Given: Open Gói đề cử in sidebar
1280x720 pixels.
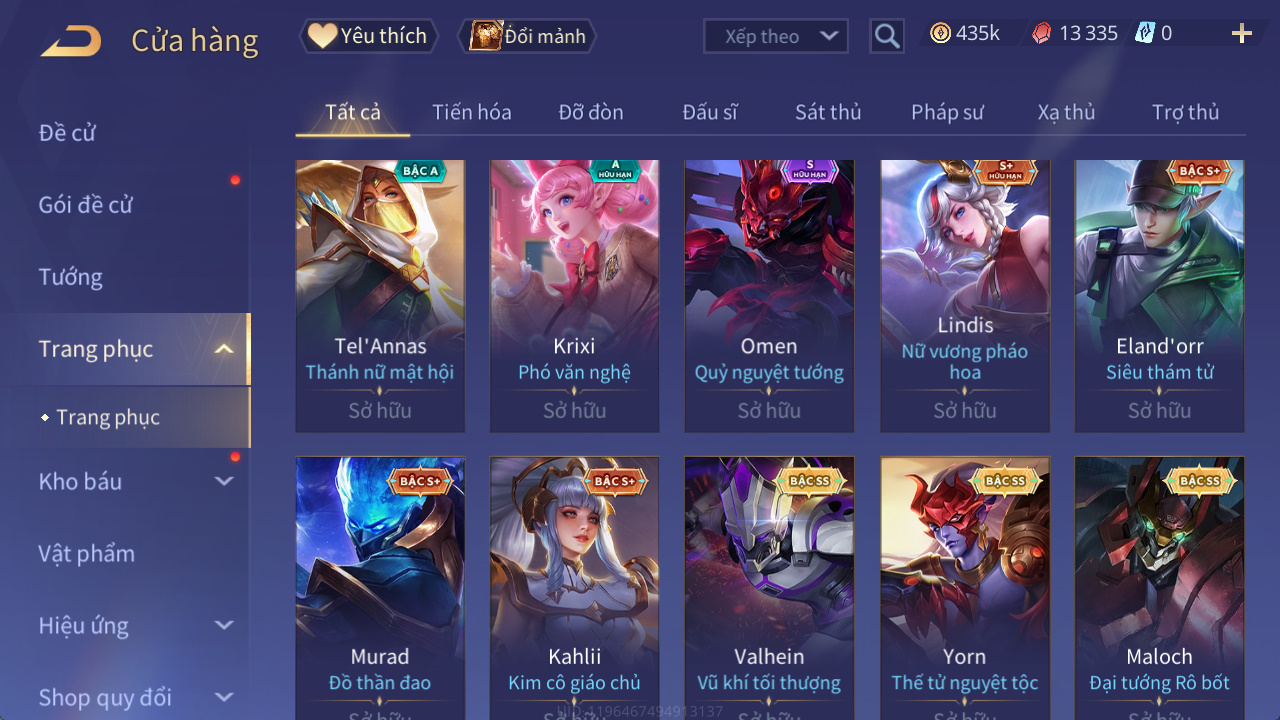Looking at the screenshot, I should pos(86,205).
